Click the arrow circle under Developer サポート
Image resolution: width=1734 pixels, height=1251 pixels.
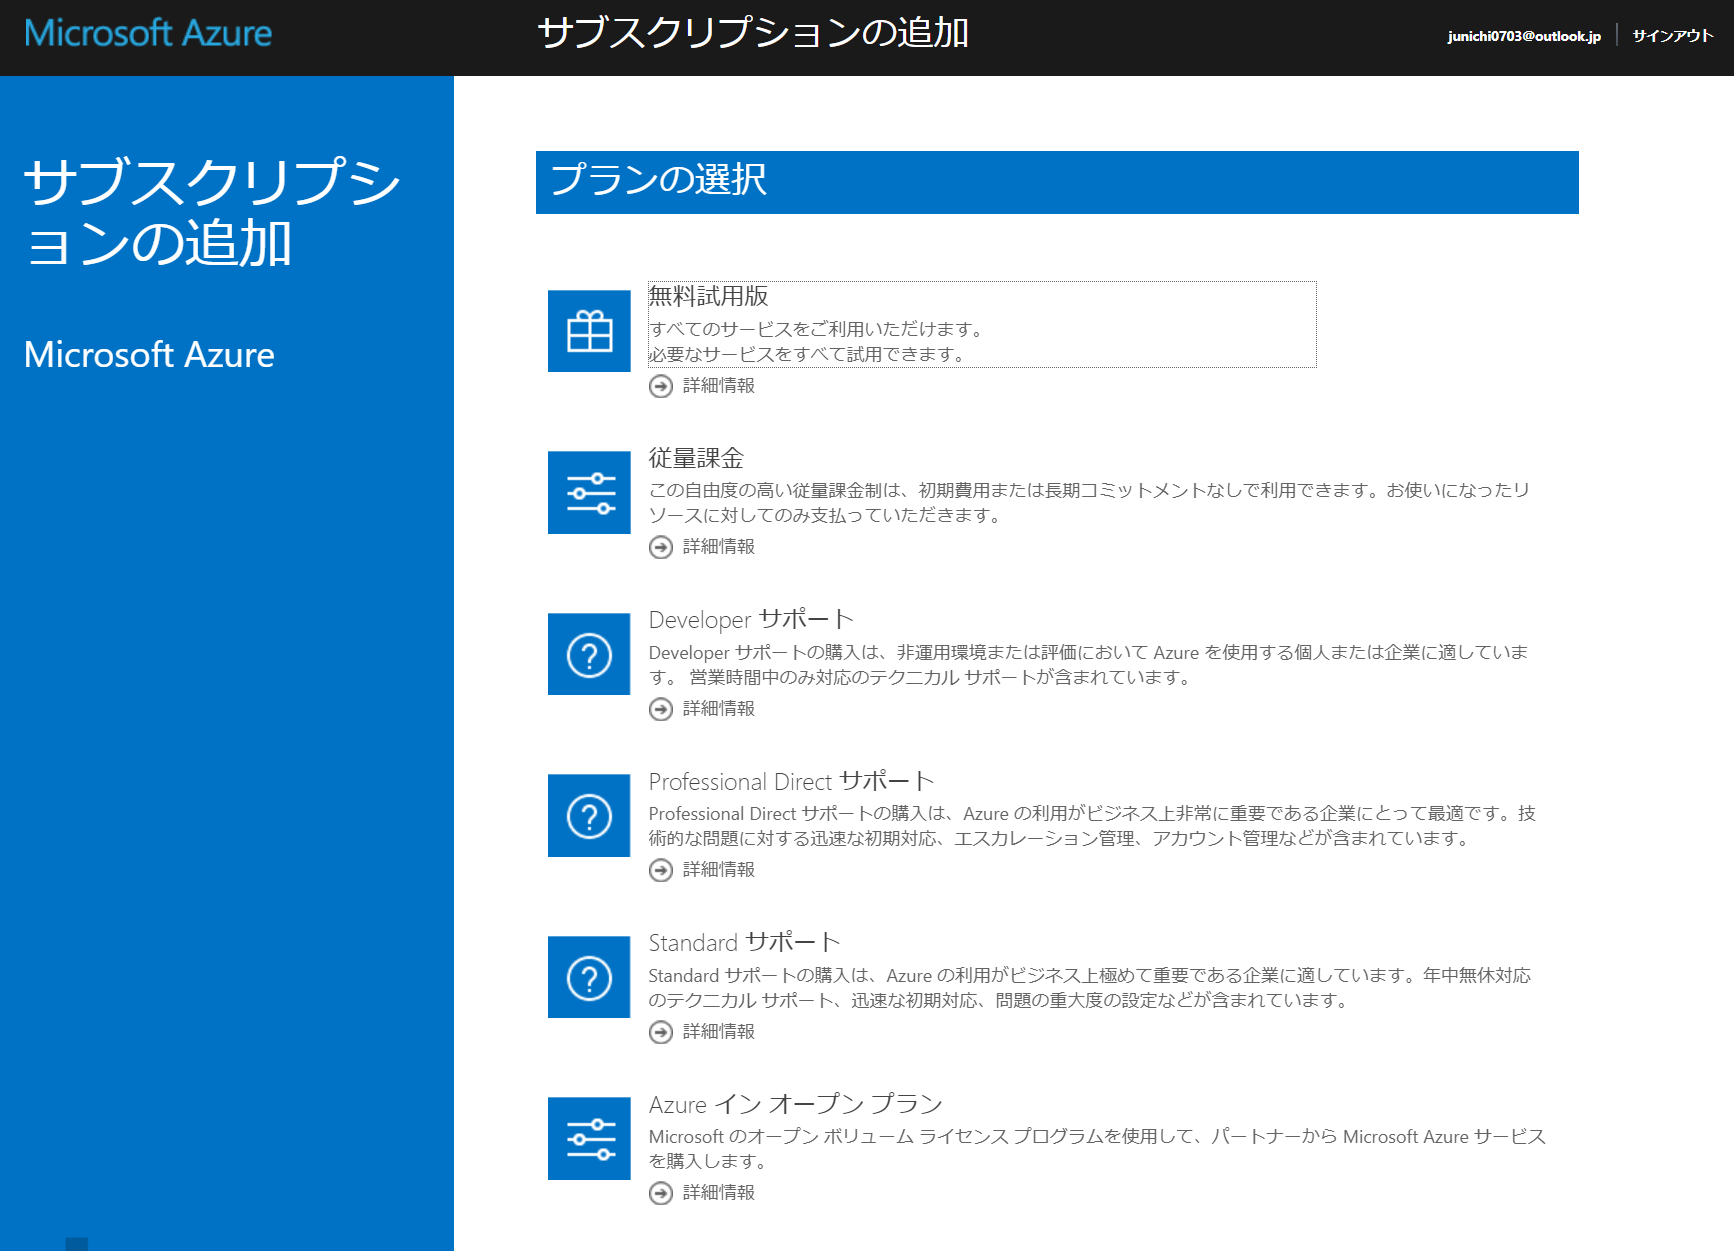point(661,709)
